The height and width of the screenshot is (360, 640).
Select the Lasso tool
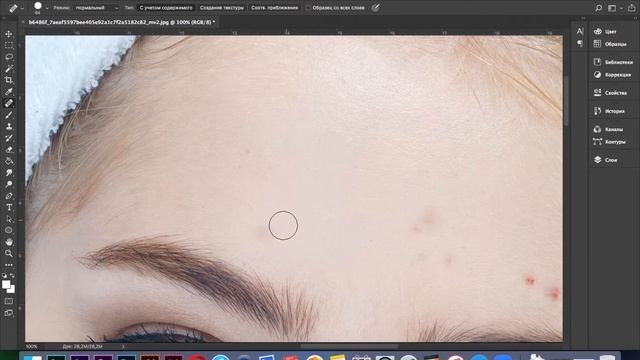pos(9,57)
